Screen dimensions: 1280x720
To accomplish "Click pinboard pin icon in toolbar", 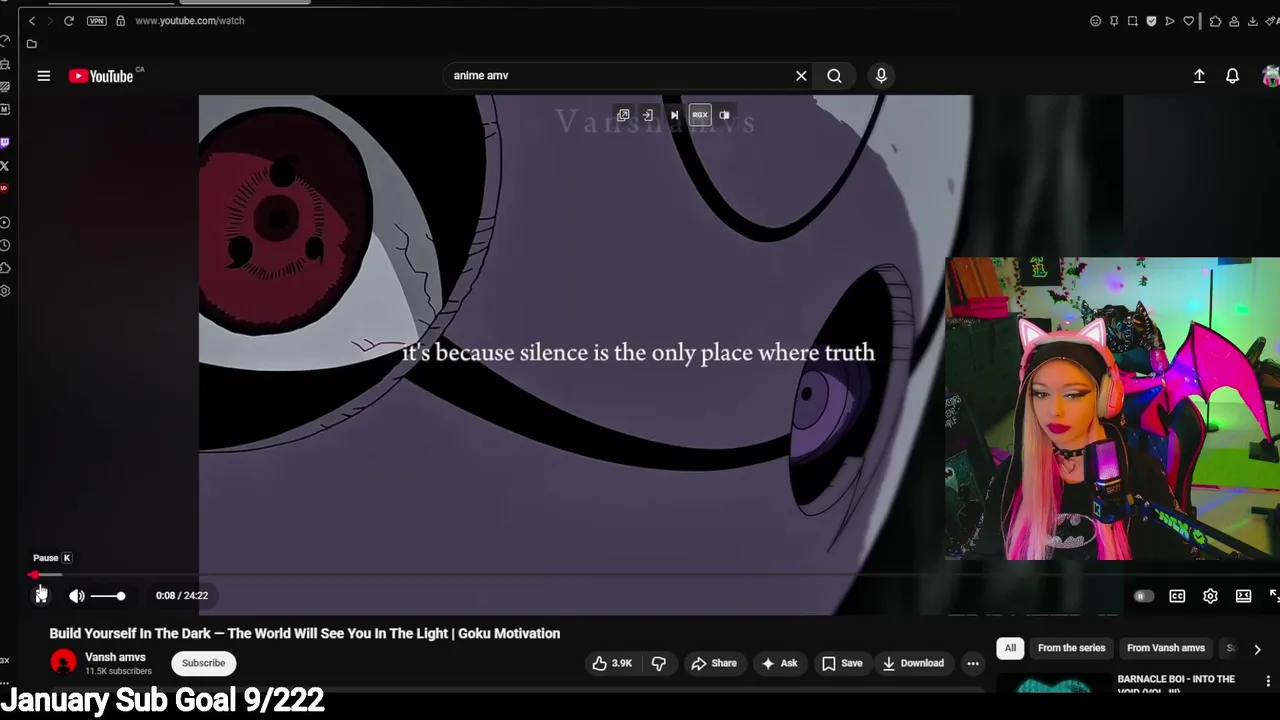I will pos(1114,21).
